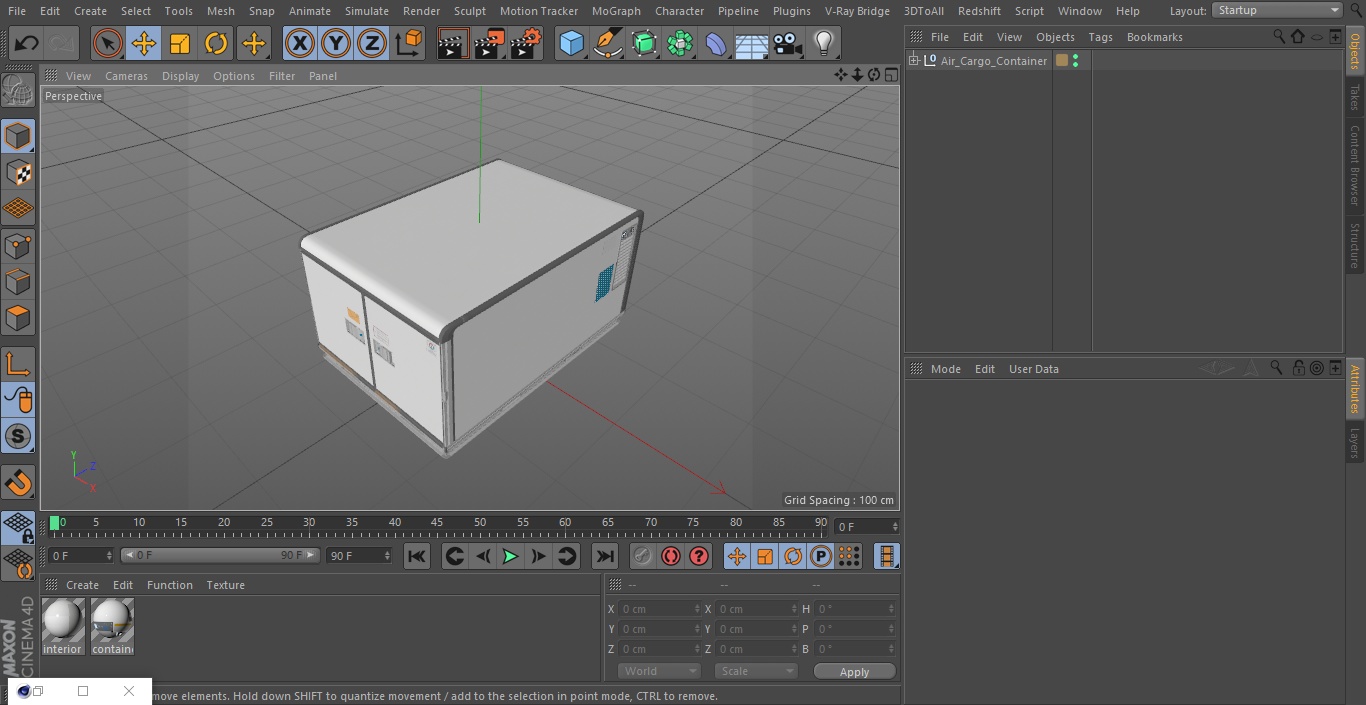Open the Content Browser side tab
Screen dimensions: 1366x705
coord(1355,165)
